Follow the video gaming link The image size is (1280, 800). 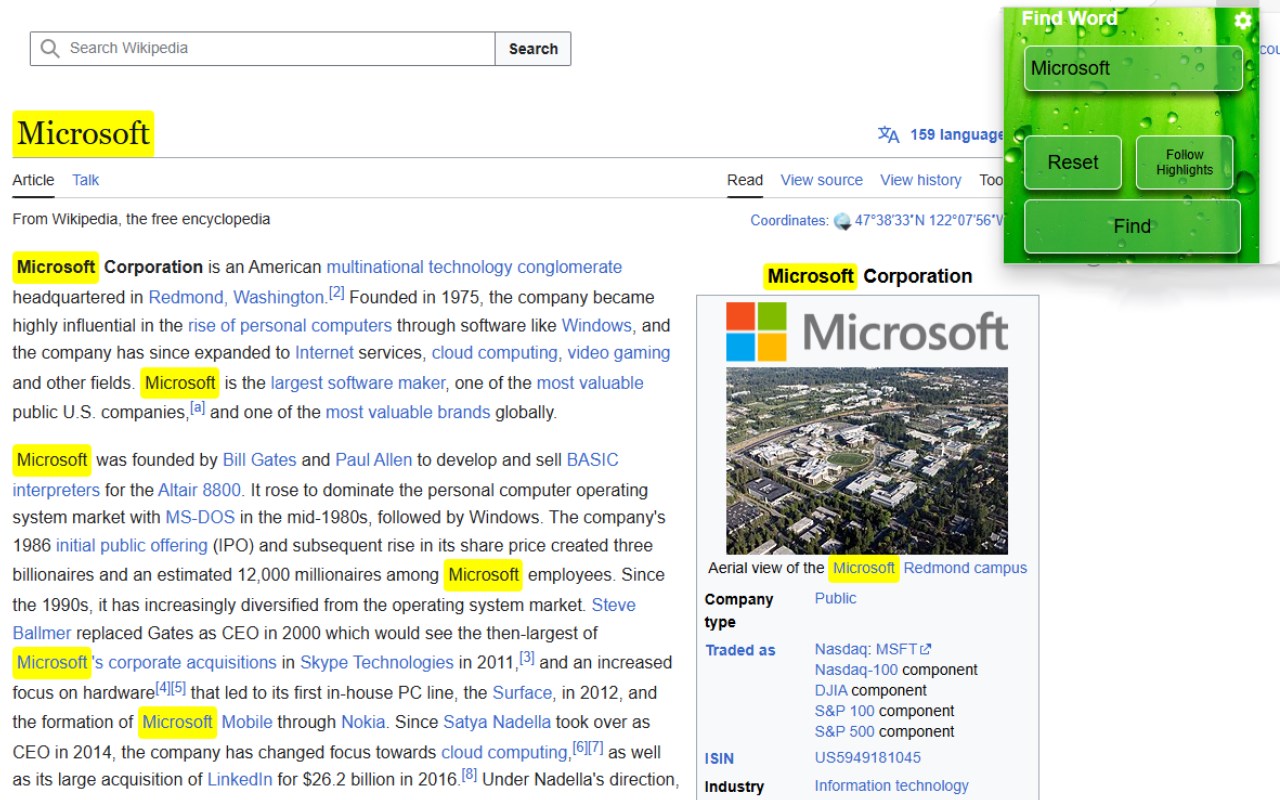click(x=619, y=353)
